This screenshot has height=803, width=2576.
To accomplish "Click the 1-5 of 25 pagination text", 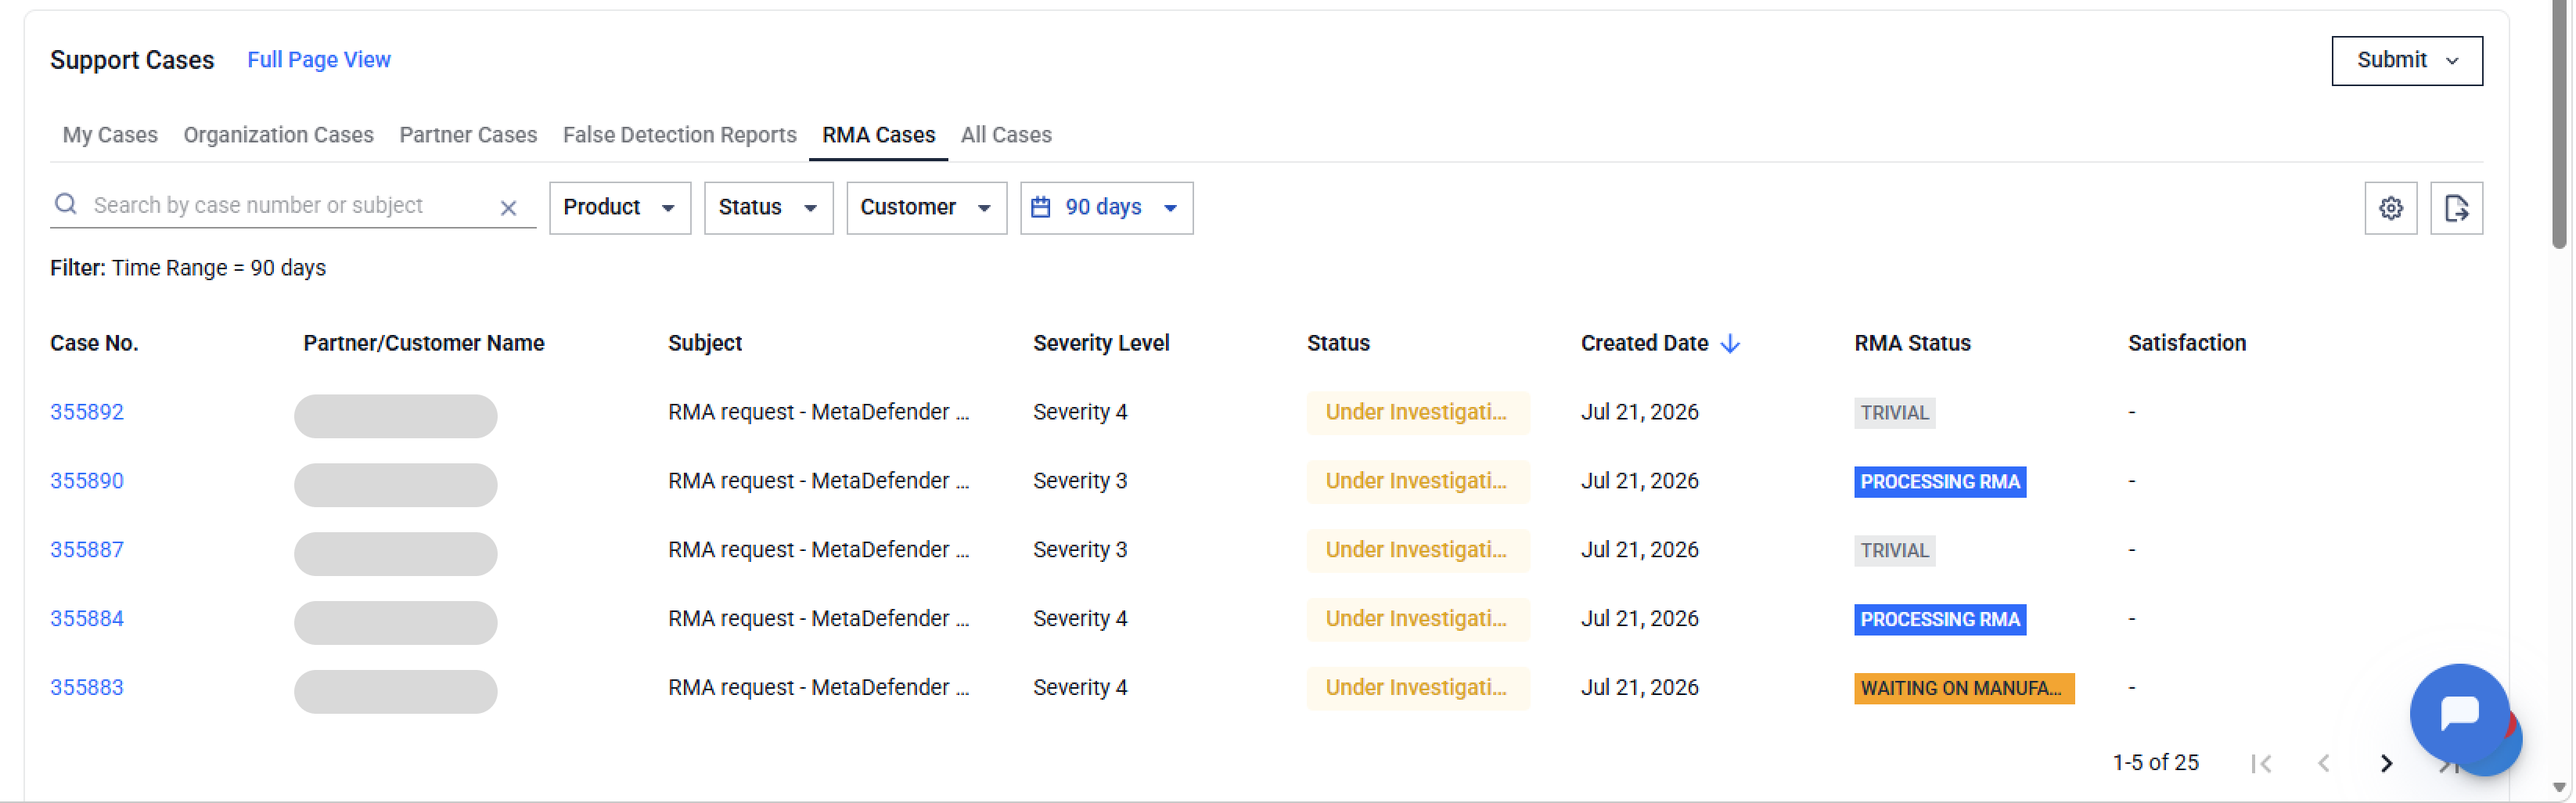I will [2155, 763].
